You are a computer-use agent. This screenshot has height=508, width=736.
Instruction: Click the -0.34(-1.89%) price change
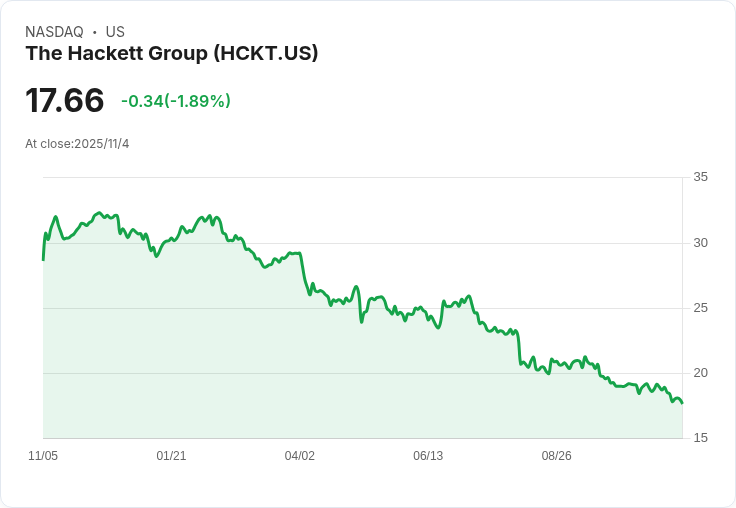[x=176, y=101]
